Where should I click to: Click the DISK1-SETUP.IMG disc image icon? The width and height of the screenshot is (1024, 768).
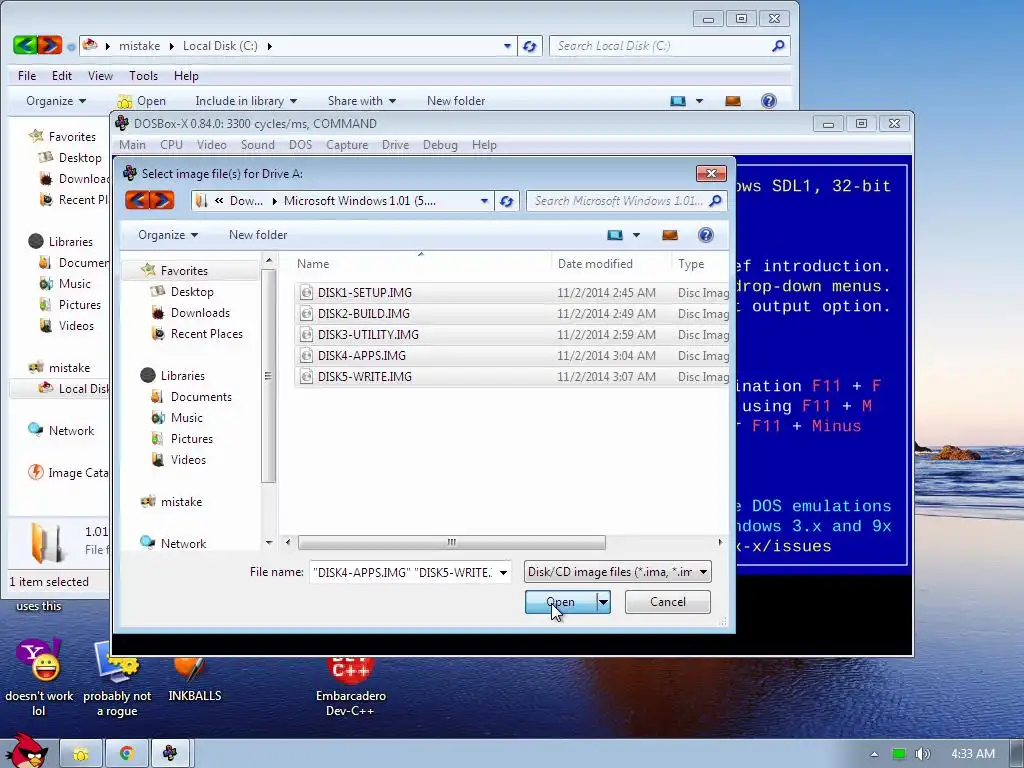(x=306, y=293)
